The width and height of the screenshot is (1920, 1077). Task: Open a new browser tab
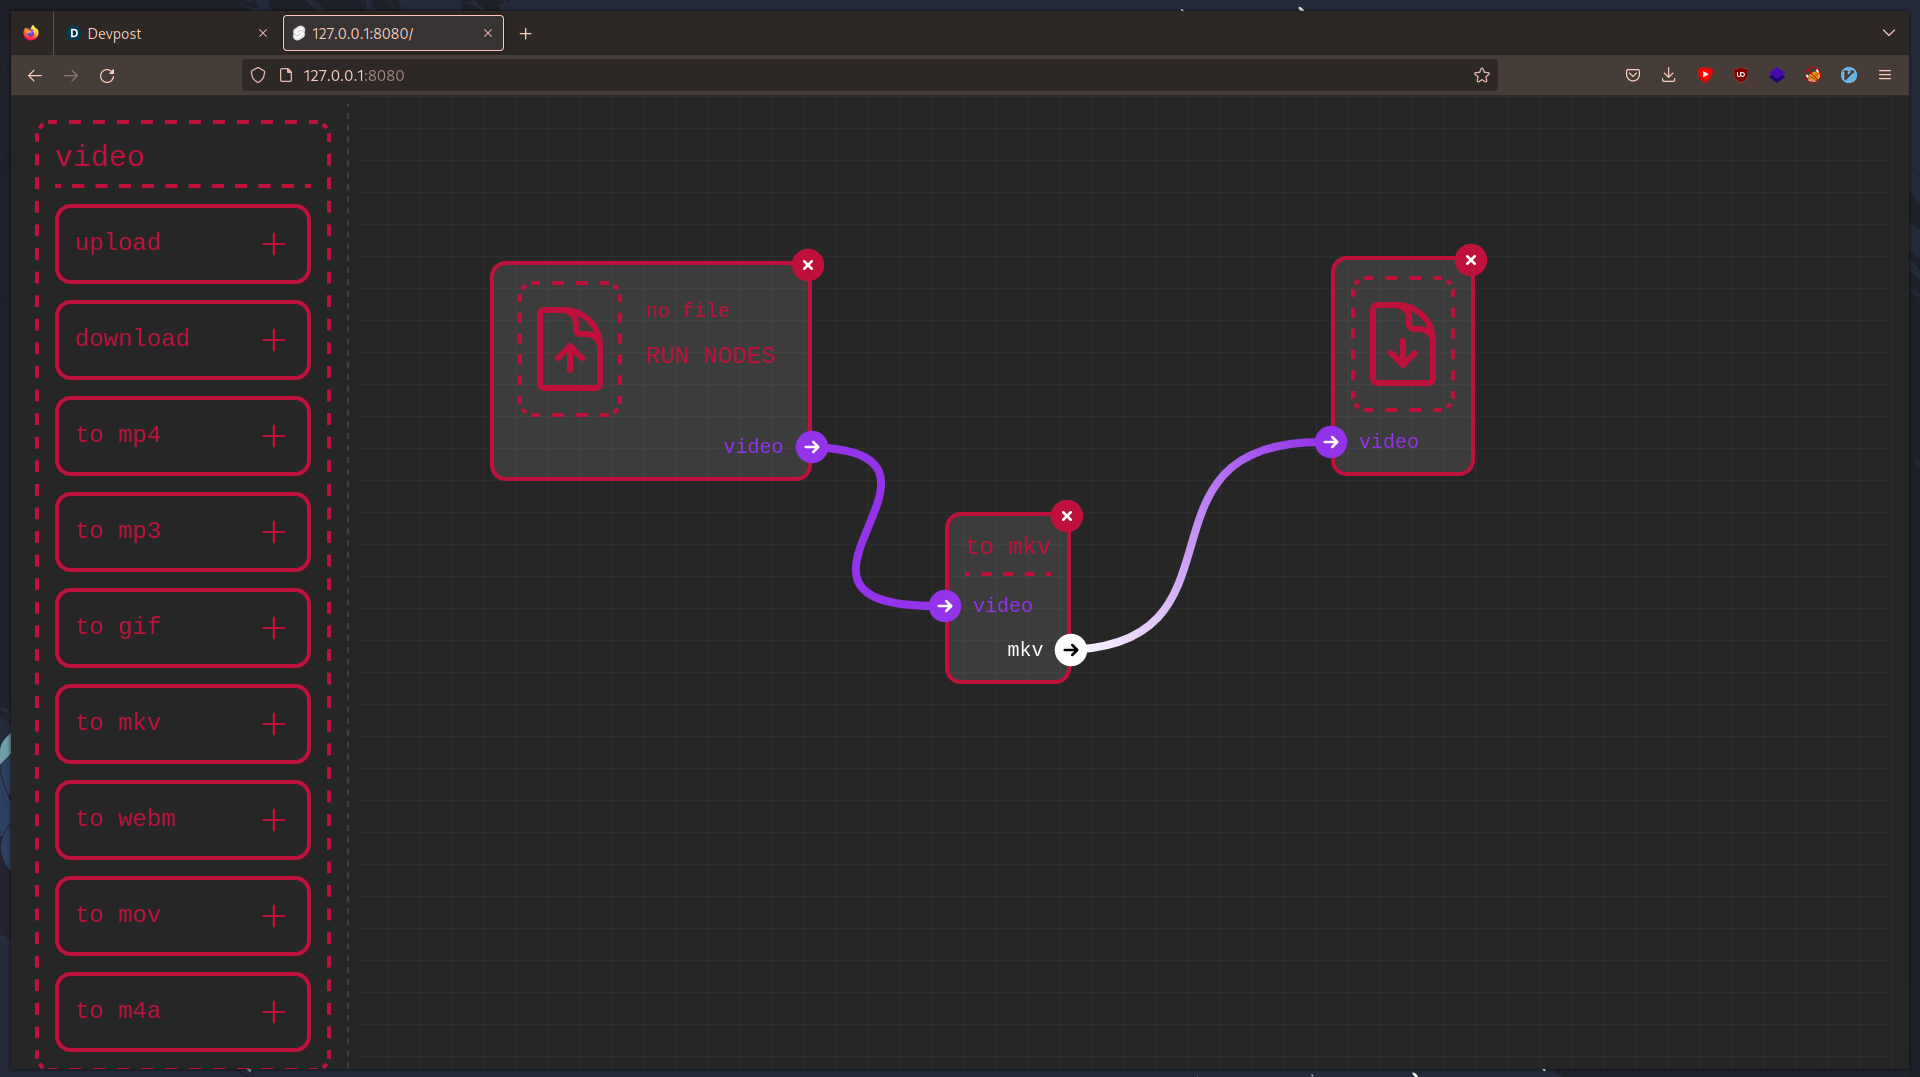coord(525,33)
